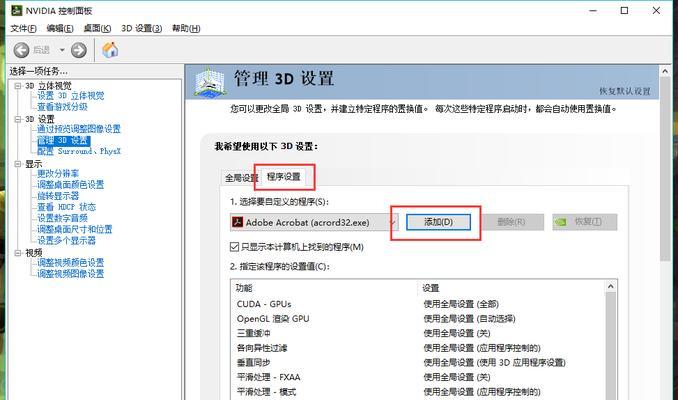Viewport: 678px width, 400px height.
Task: Open 调整桌面尺寸和位置 task
Action: coord(74,229)
